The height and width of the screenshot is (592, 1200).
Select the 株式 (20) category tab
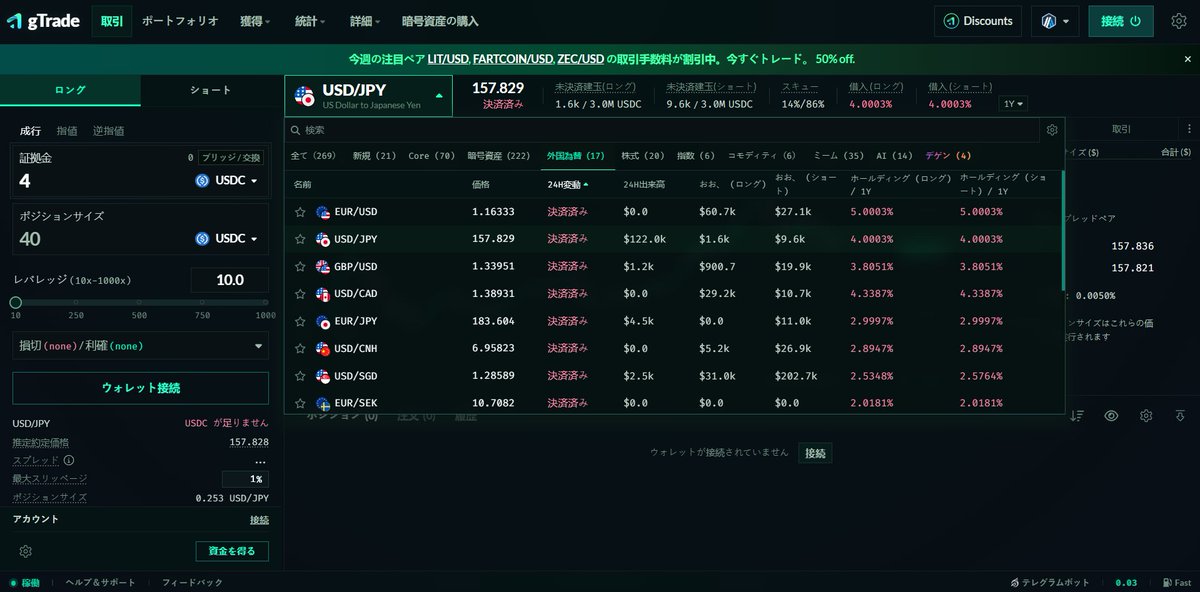642,156
